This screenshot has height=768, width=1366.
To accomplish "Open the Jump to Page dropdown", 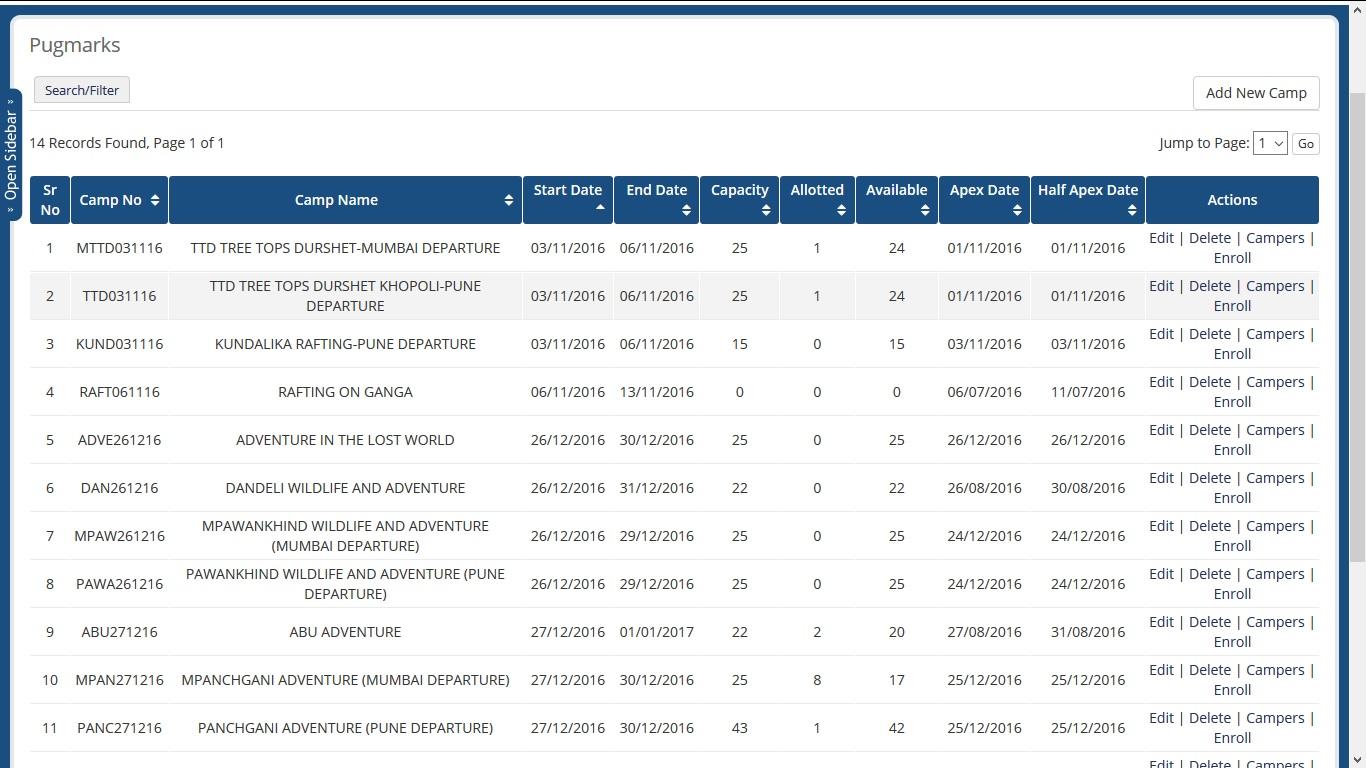I will click(x=1270, y=144).
